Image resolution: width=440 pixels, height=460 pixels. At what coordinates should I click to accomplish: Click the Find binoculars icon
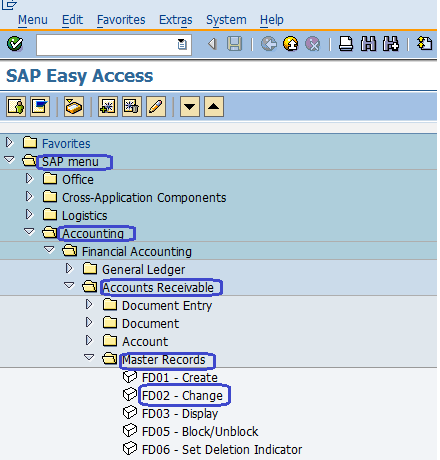368,44
